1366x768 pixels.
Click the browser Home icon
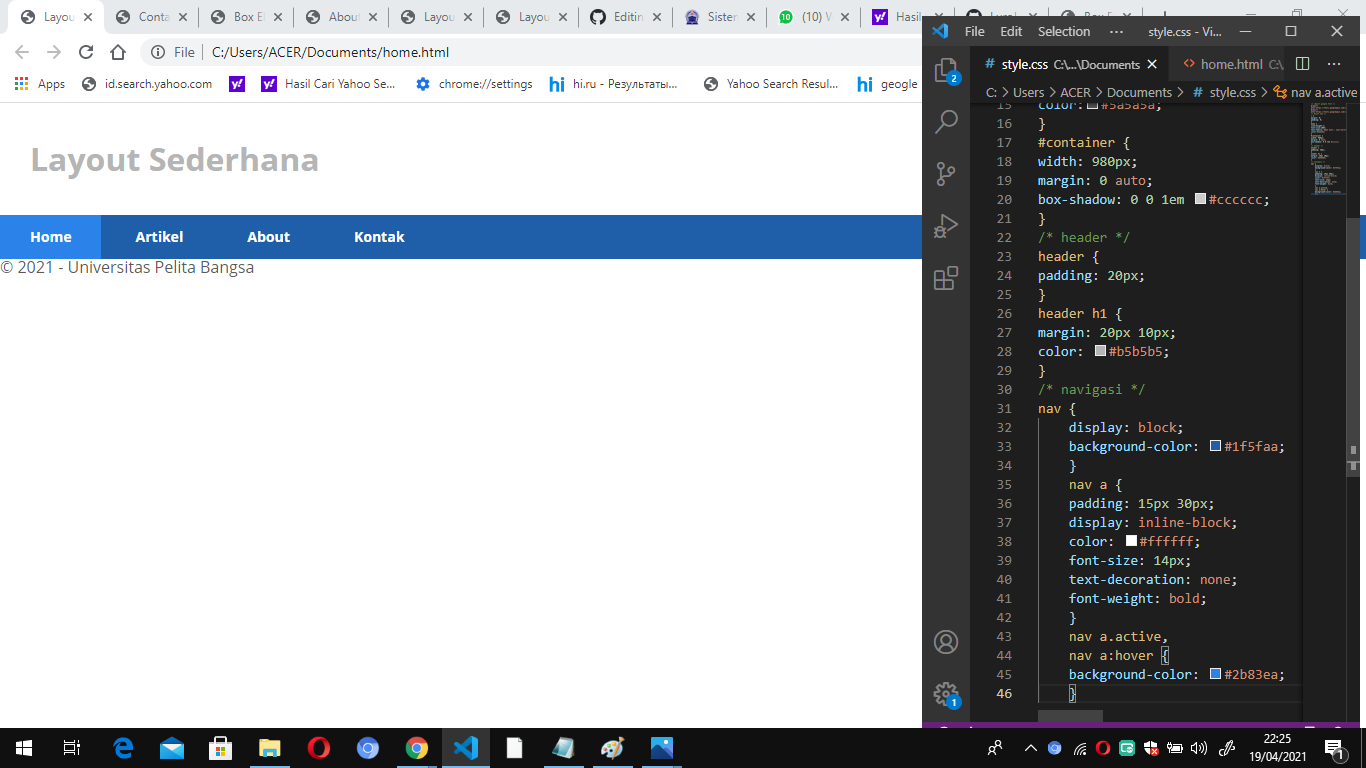[119, 51]
